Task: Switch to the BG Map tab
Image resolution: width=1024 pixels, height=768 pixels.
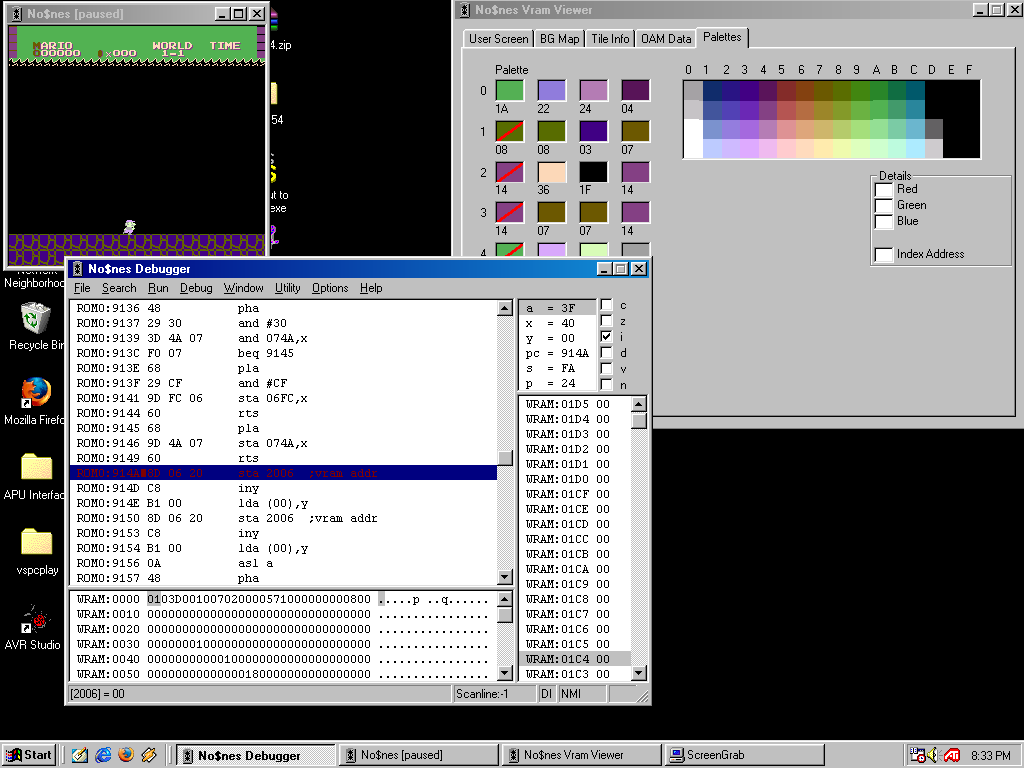Action: (560, 39)
